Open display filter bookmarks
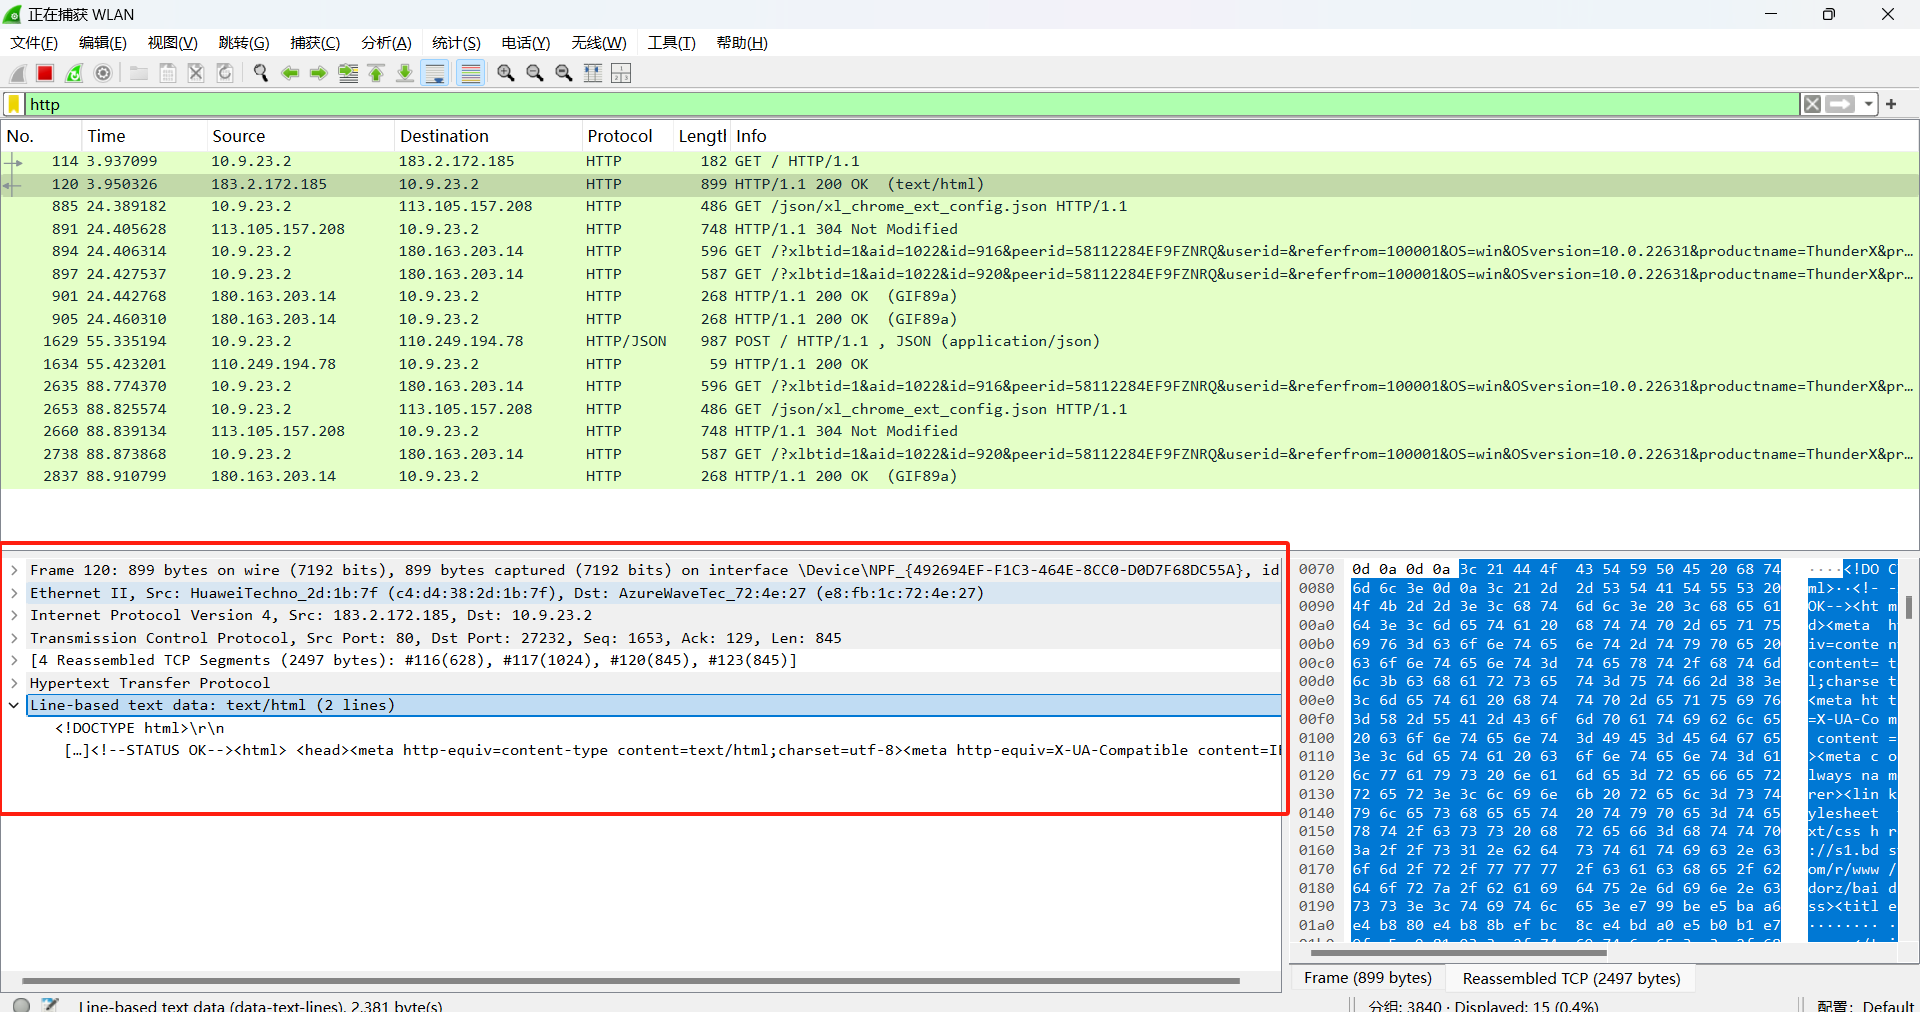This screenshot has height=1012, width=1920. click(x=14, y=104)
